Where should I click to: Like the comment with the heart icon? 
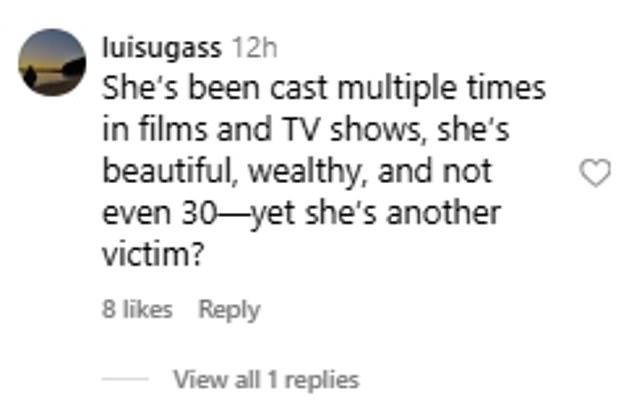click(x=595, y=174)
